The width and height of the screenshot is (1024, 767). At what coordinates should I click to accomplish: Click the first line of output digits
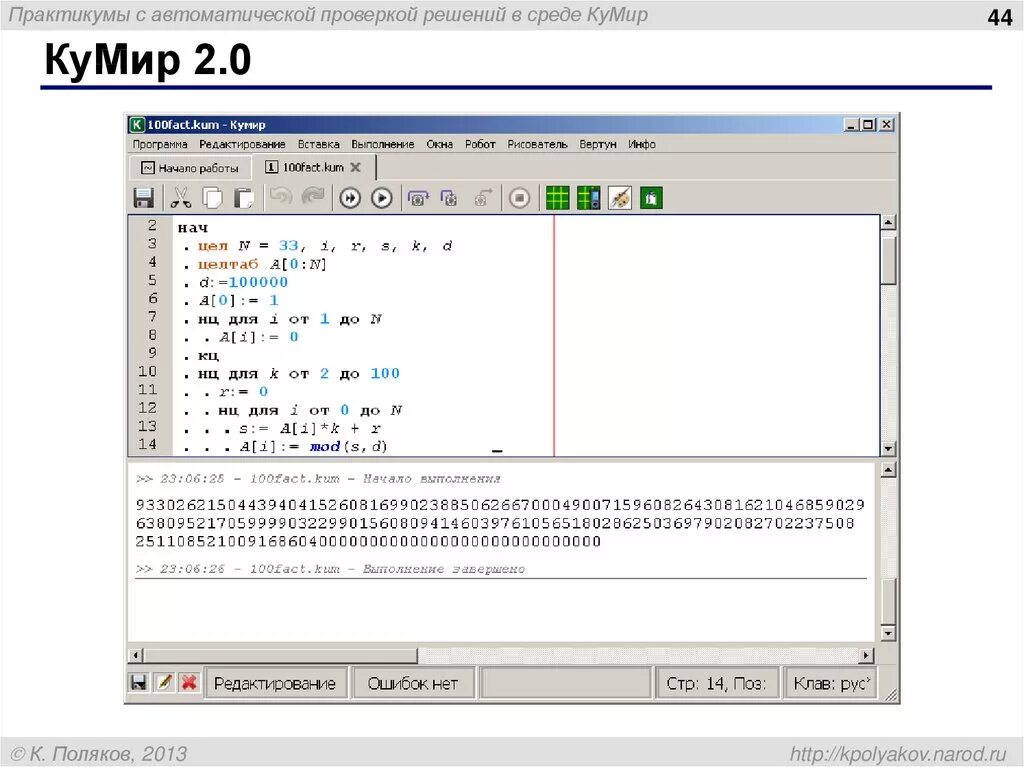[500, 505]
